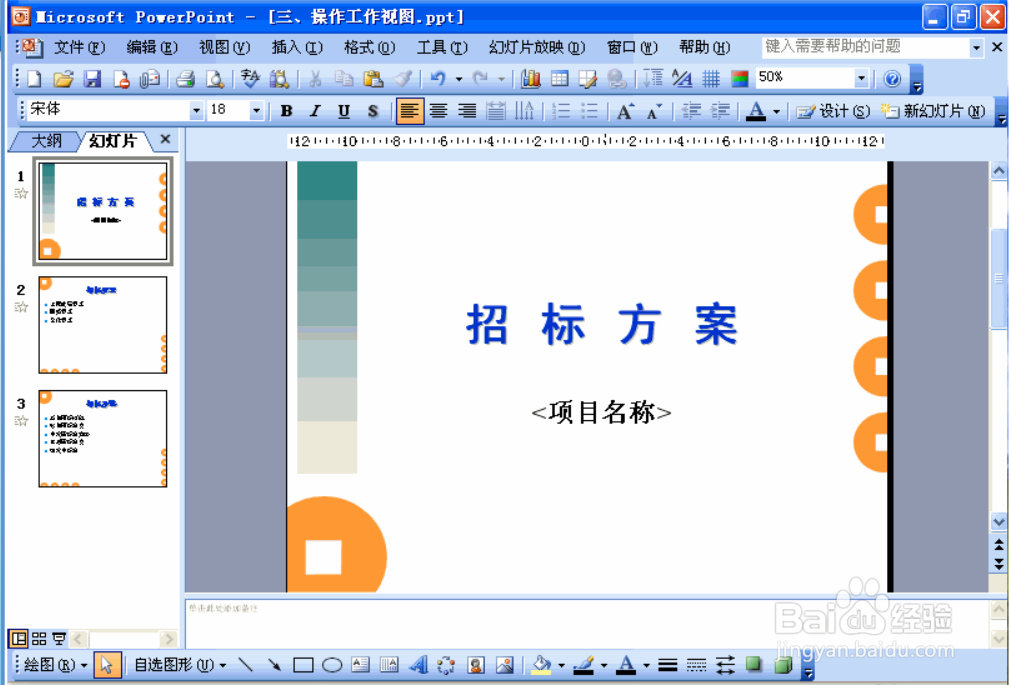Undo the last action

438,79
